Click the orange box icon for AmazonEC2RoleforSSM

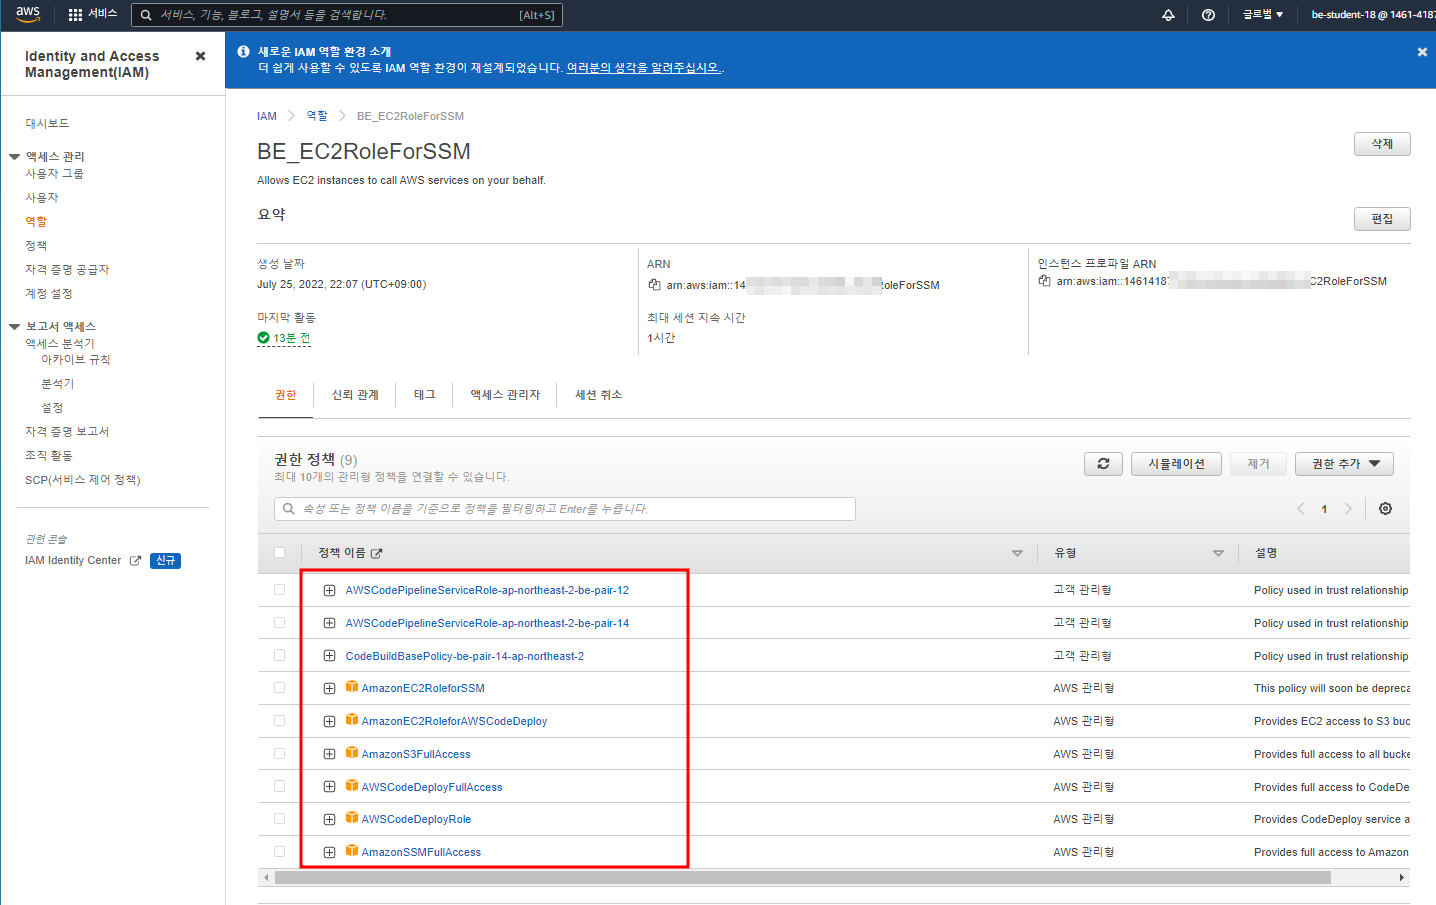(352, 687)
